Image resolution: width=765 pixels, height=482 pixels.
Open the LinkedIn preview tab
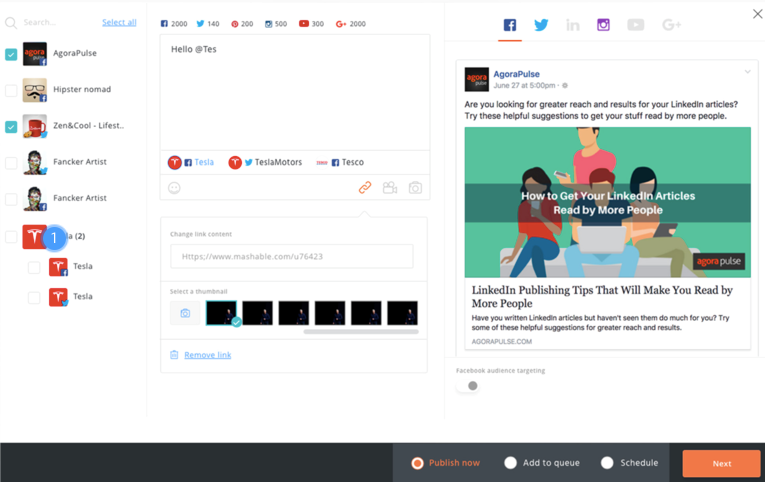tap(573, 25)
